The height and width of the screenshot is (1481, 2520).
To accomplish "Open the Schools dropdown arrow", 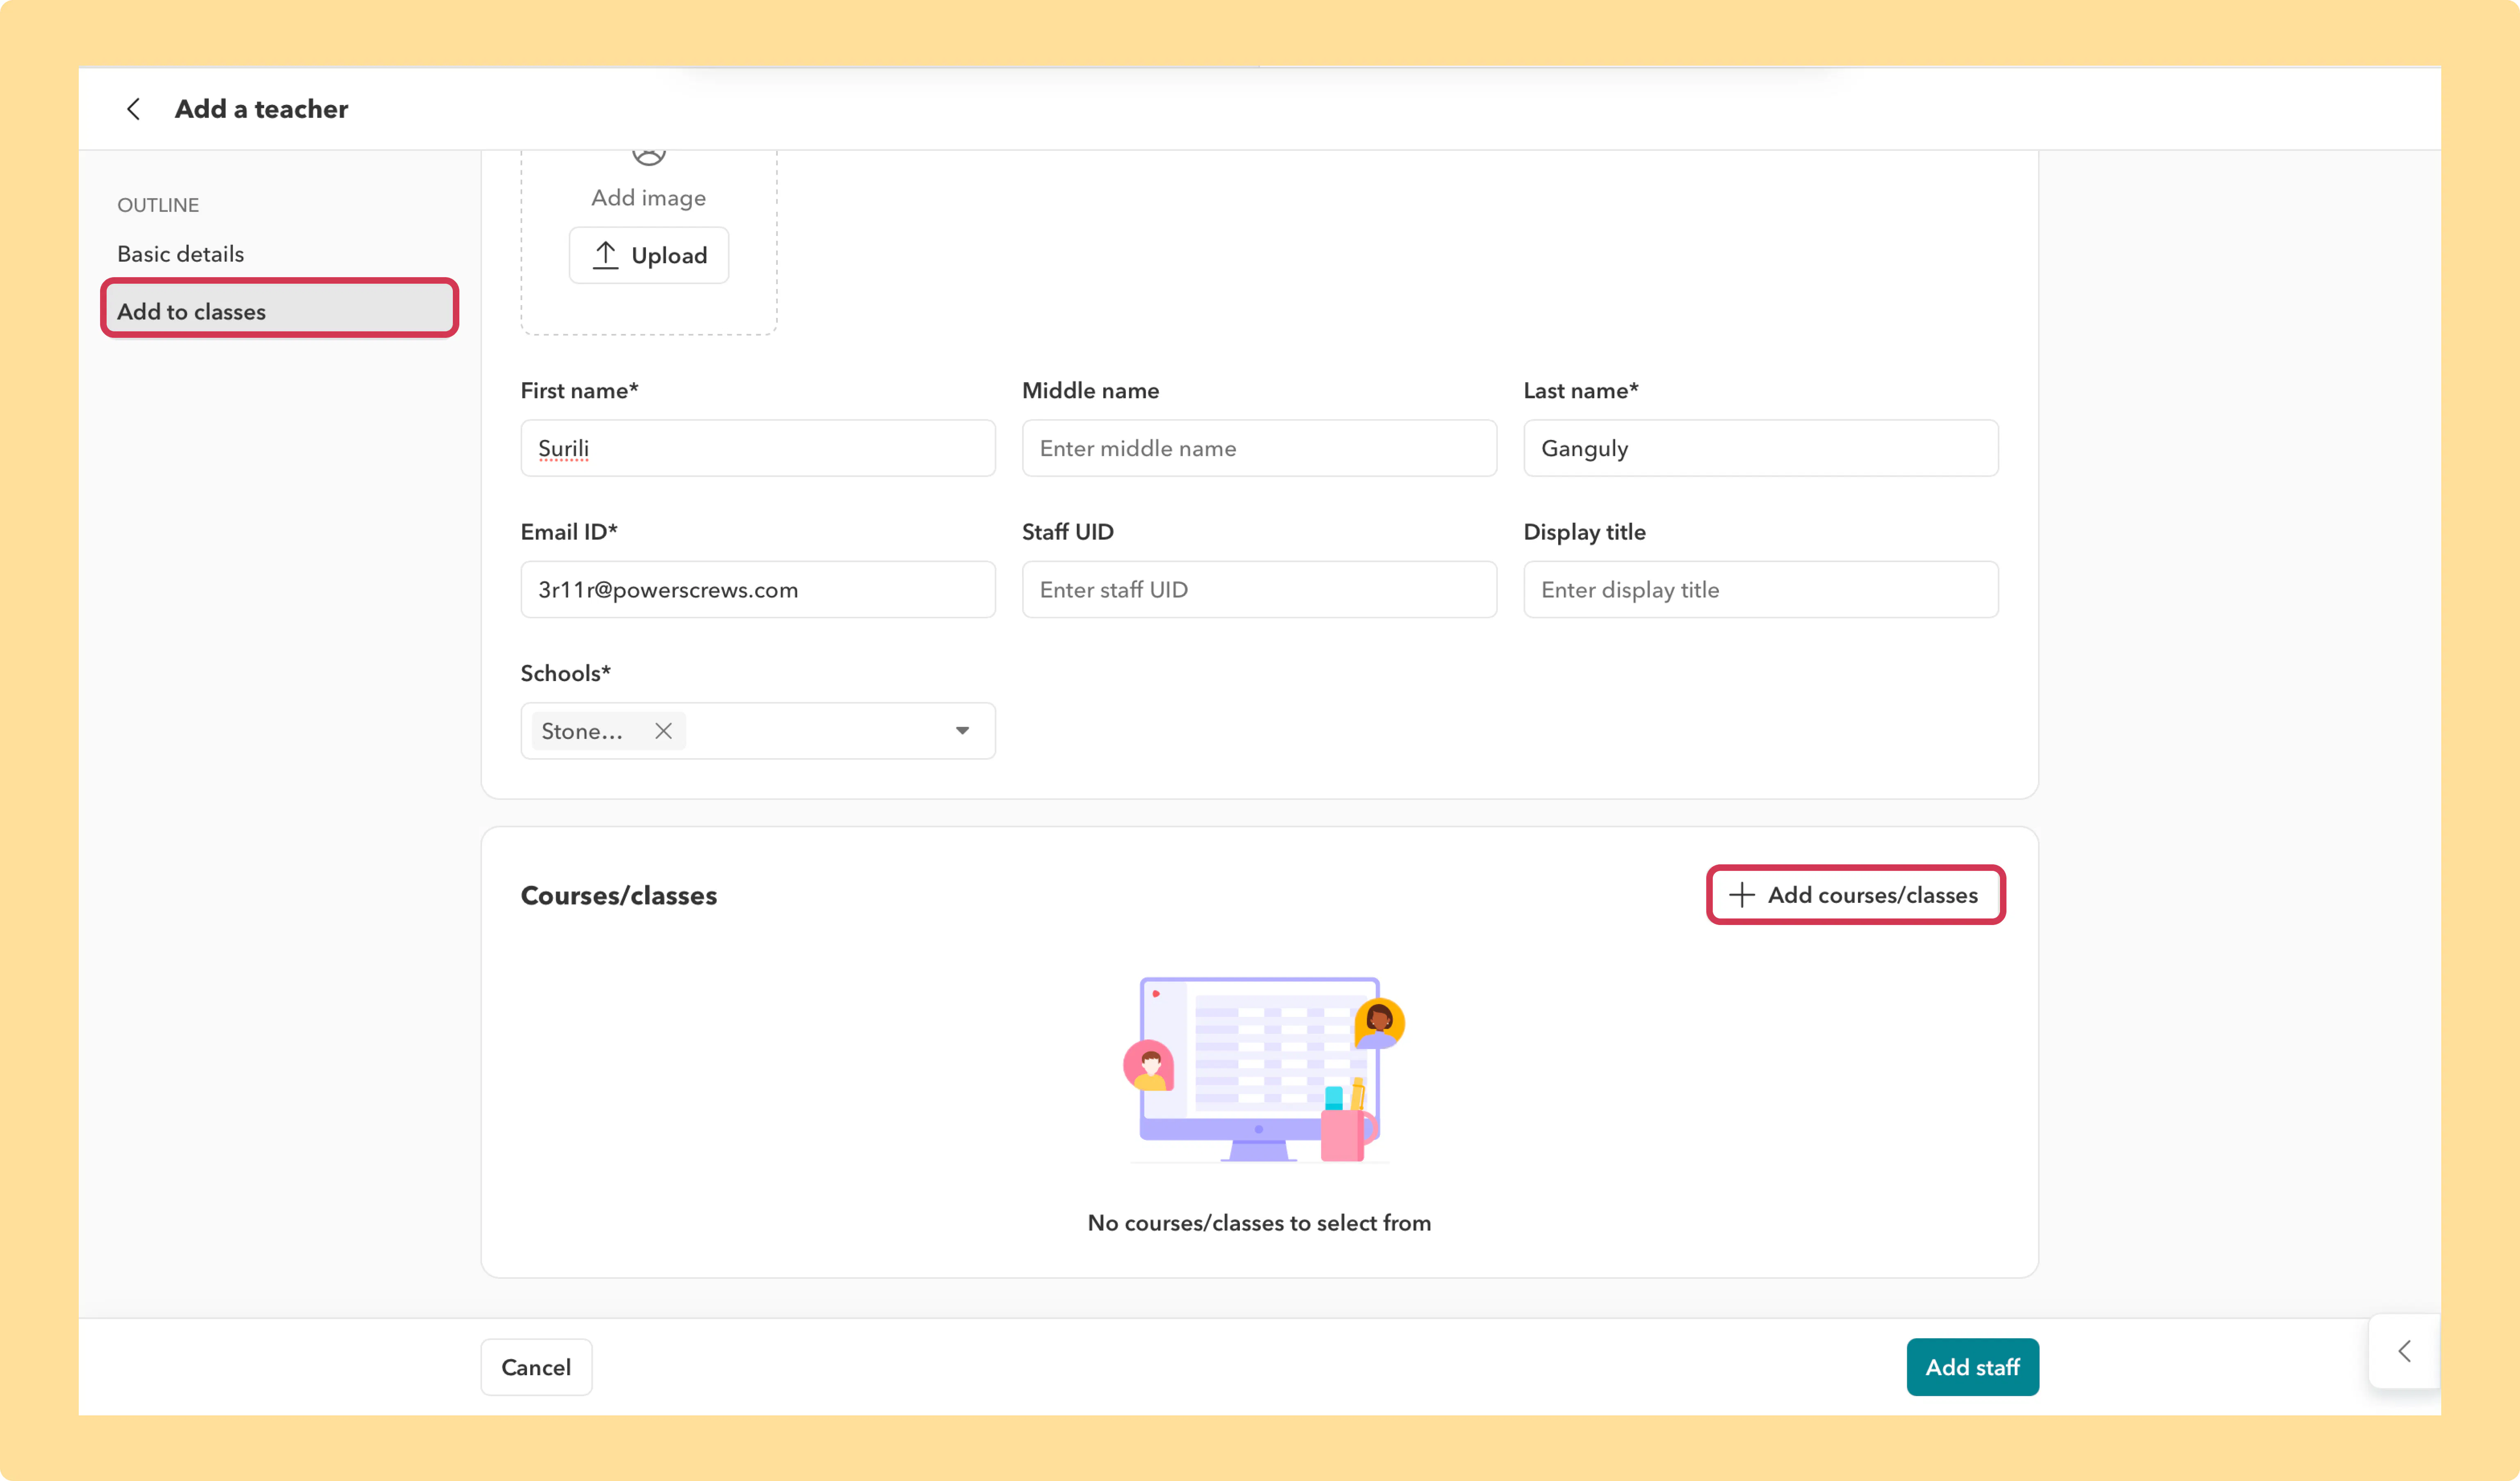I will click(x=962, y=731).
